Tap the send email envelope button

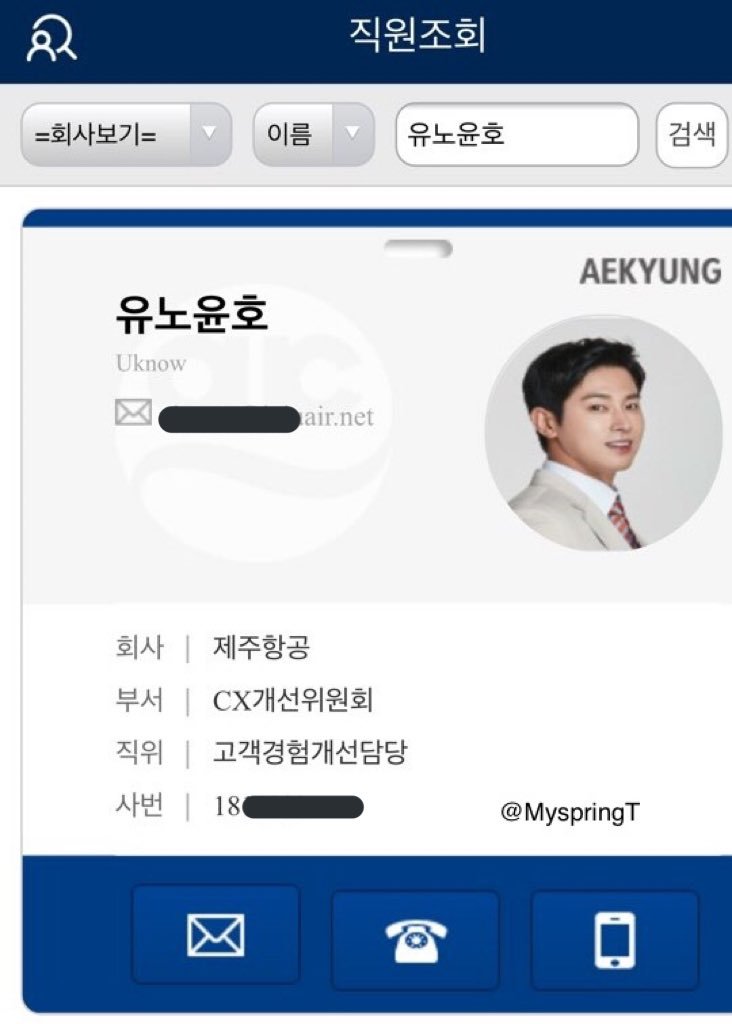pos(215,936)
